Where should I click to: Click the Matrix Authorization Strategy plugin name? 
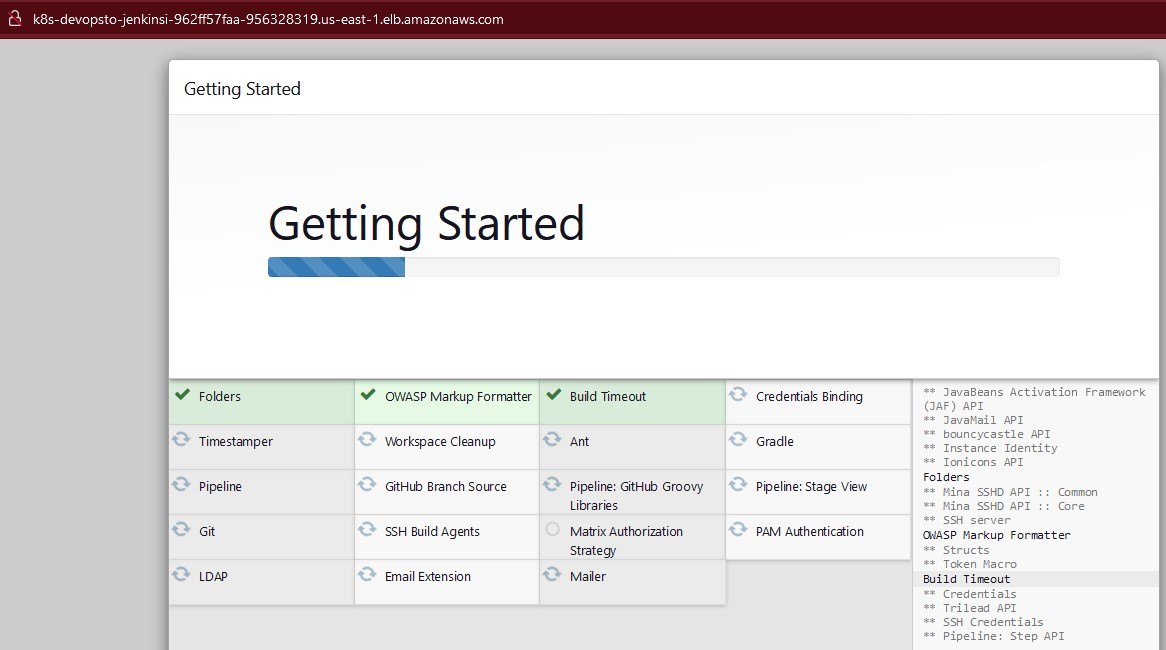click(x=626, y=541)
